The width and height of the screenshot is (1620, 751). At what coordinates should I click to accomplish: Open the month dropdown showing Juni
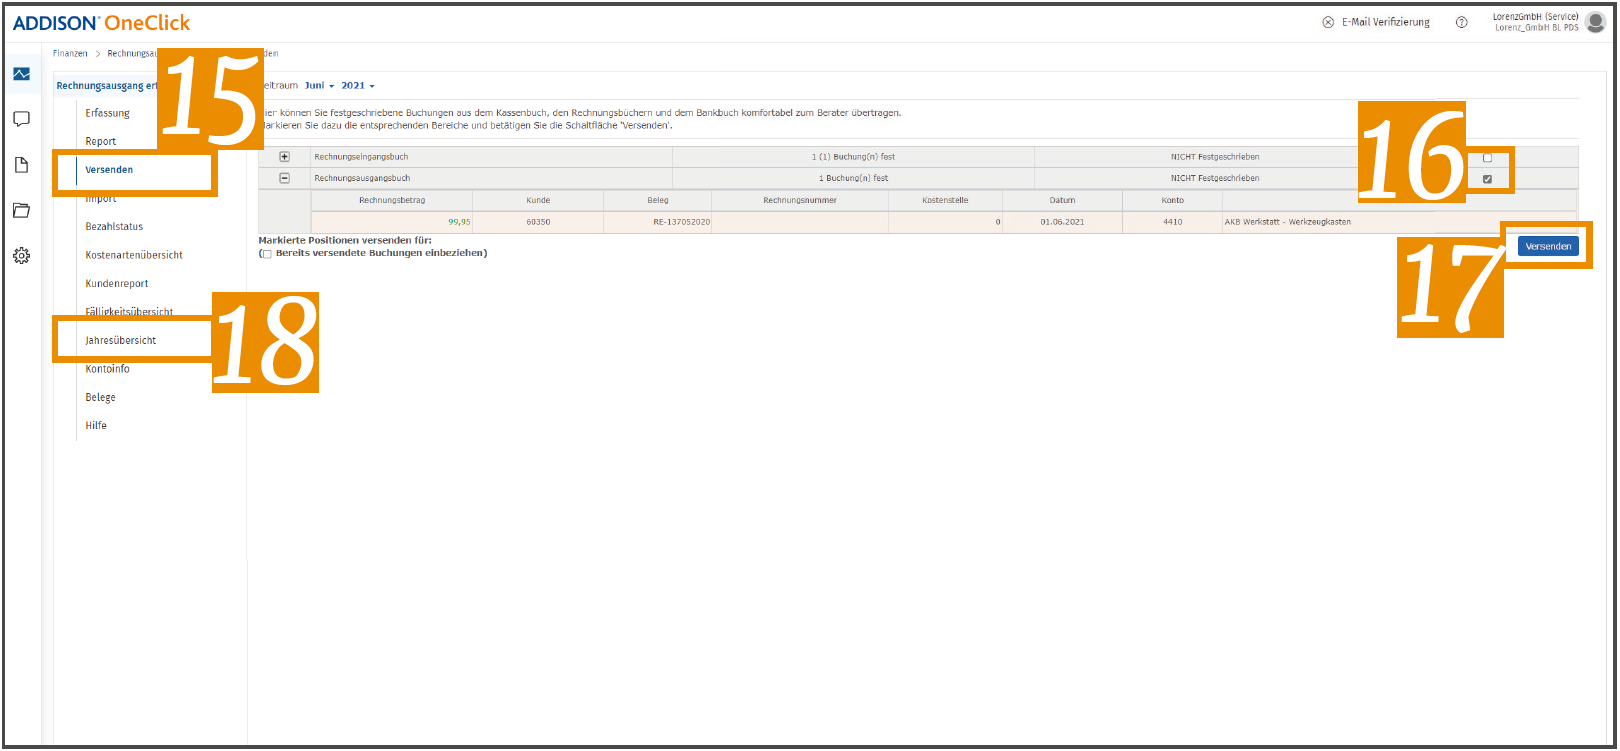click(x=320, y=86)
